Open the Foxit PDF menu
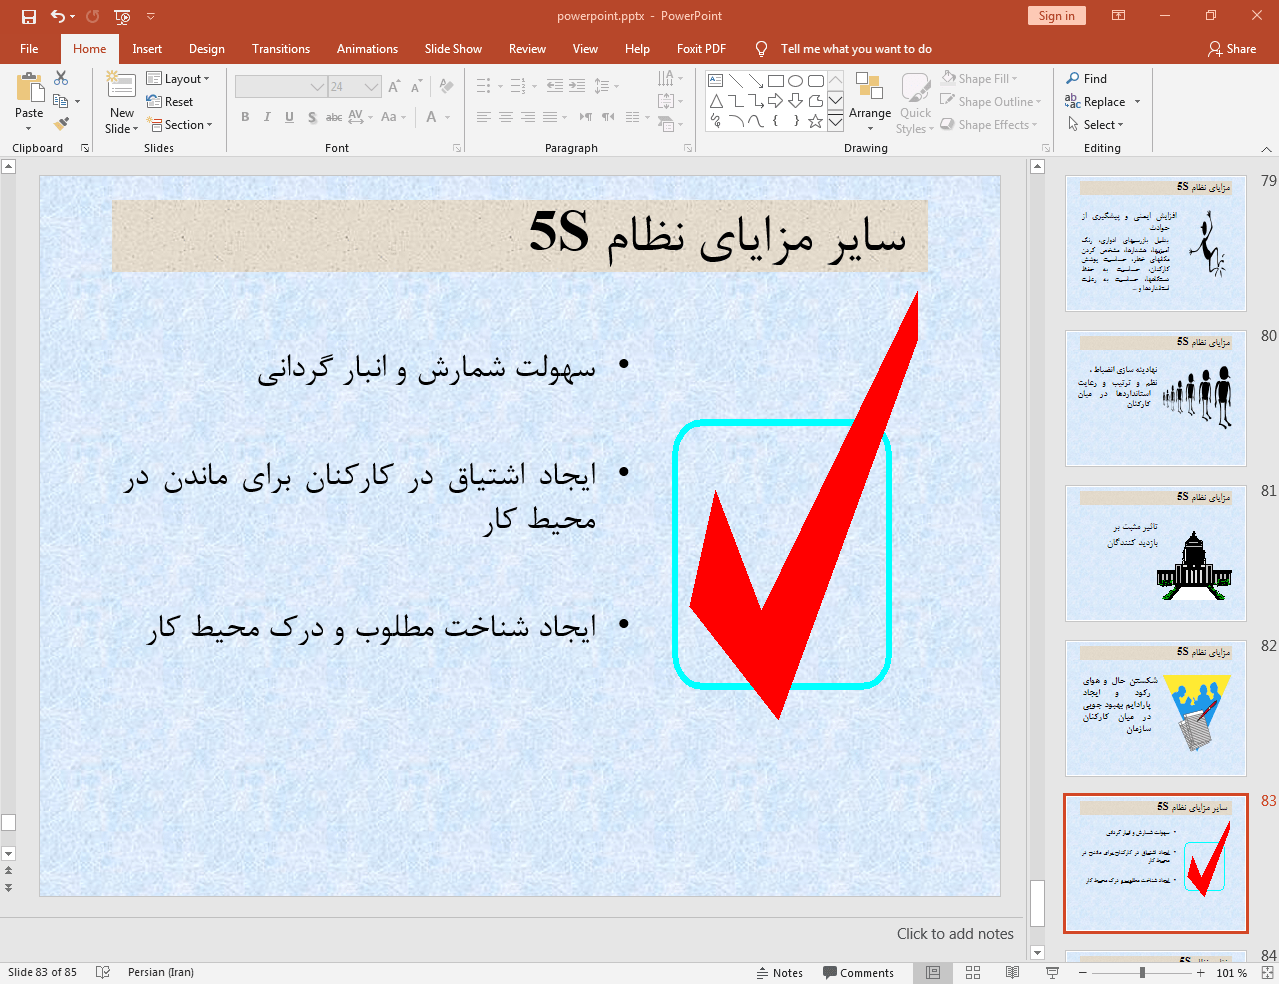Viewport: 1279px width, 984px height. 701,48
